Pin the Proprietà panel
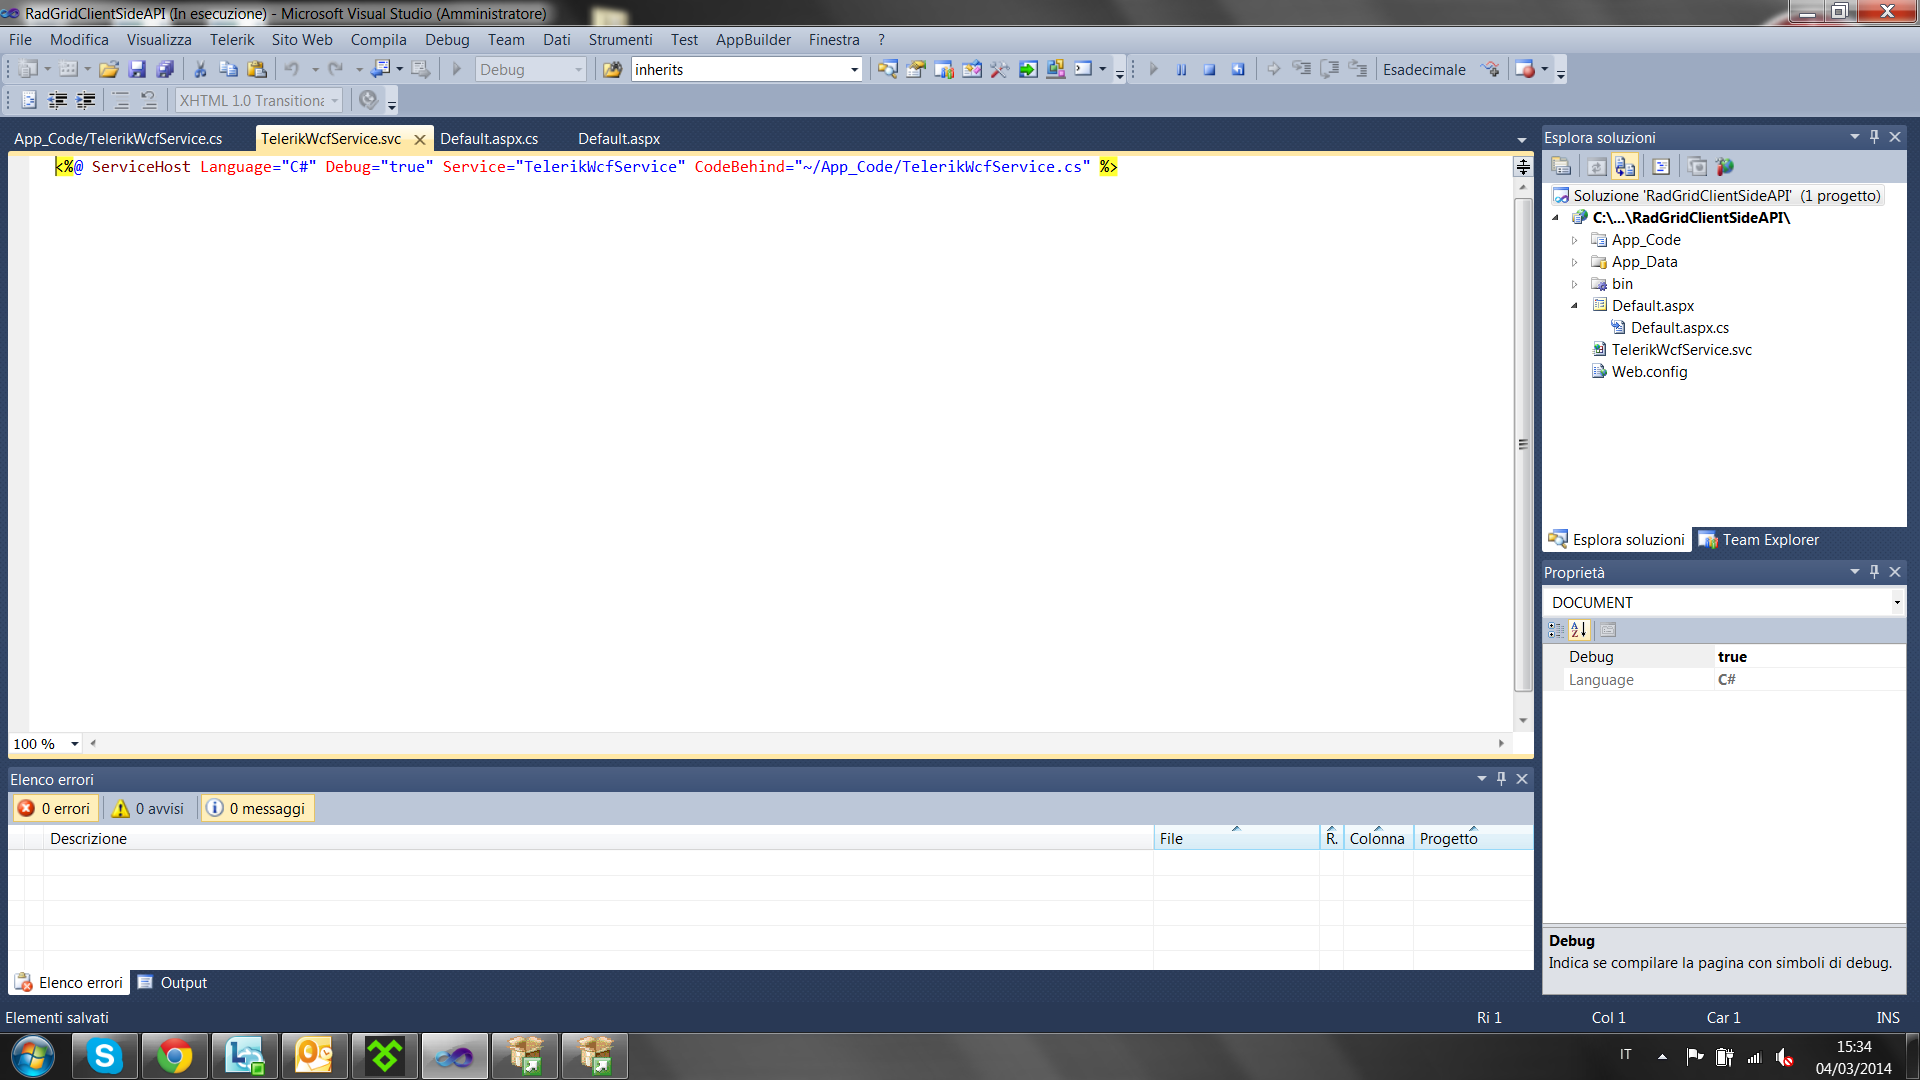 pos(1875,572)
